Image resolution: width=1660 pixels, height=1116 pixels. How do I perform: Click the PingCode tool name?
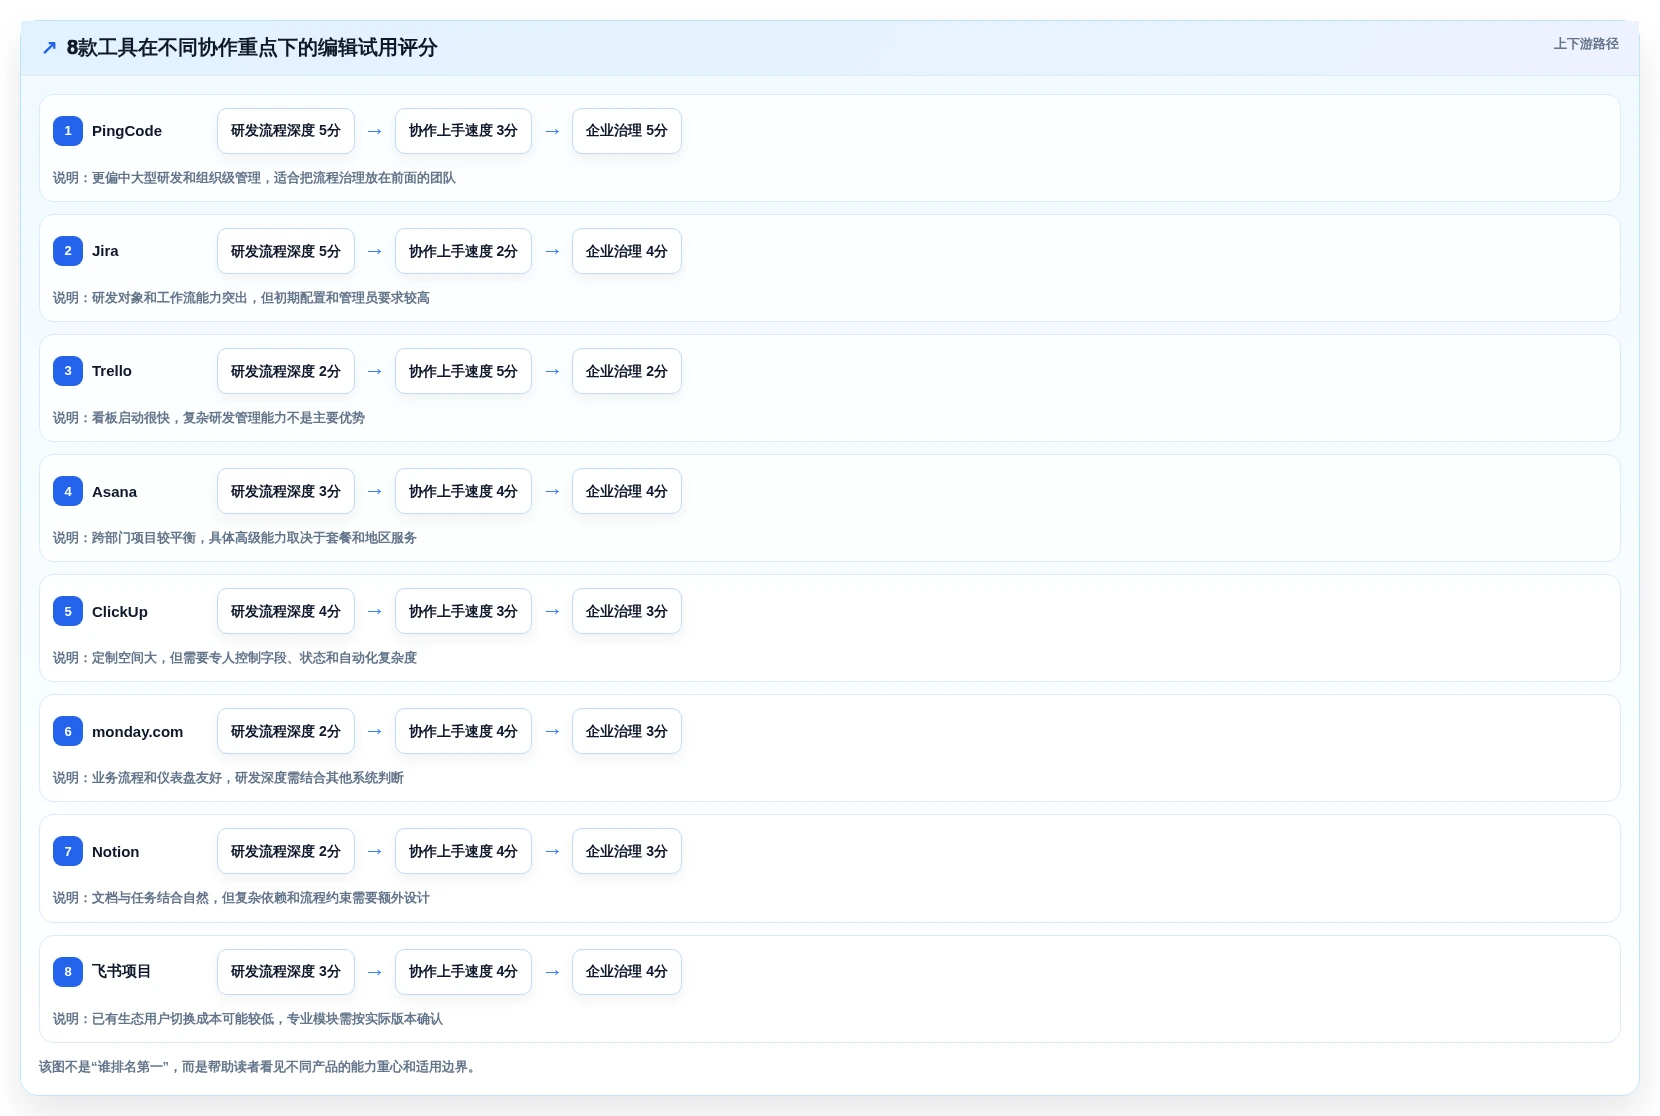pyautogui.click(x=127, y=131)
